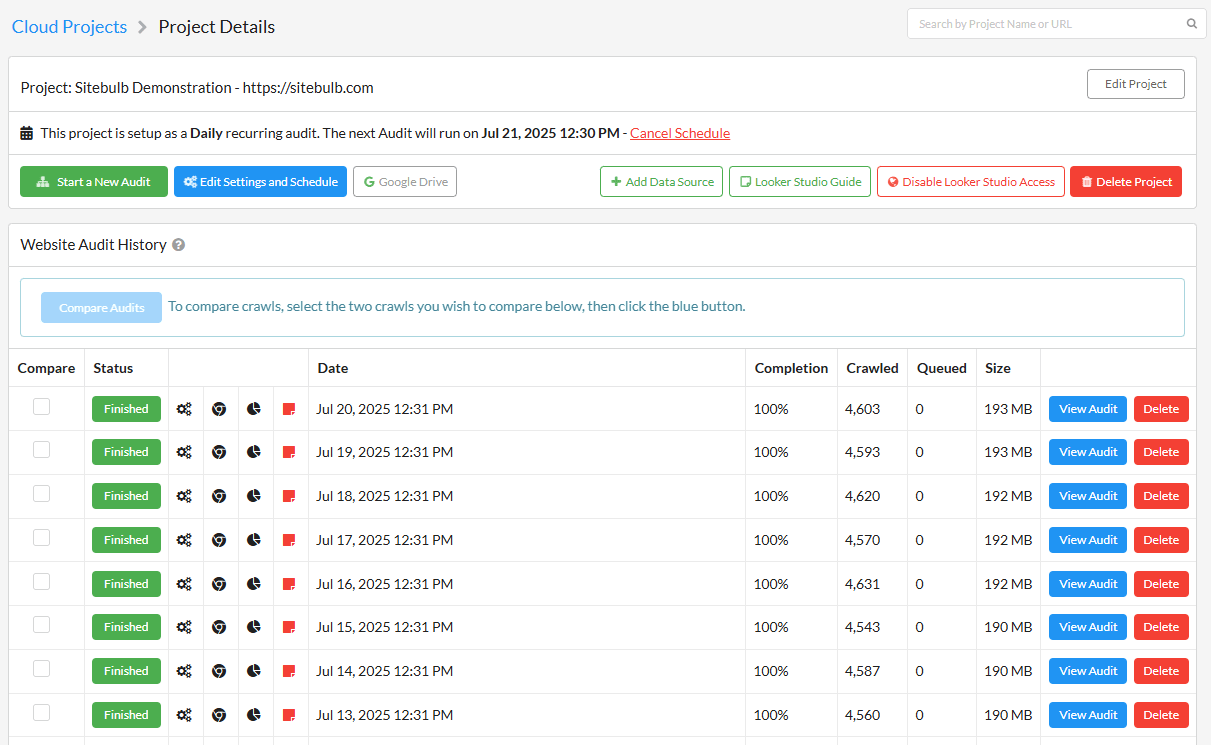Click Chrome crawler icon for Jul 20 audit

pos(219,409)
